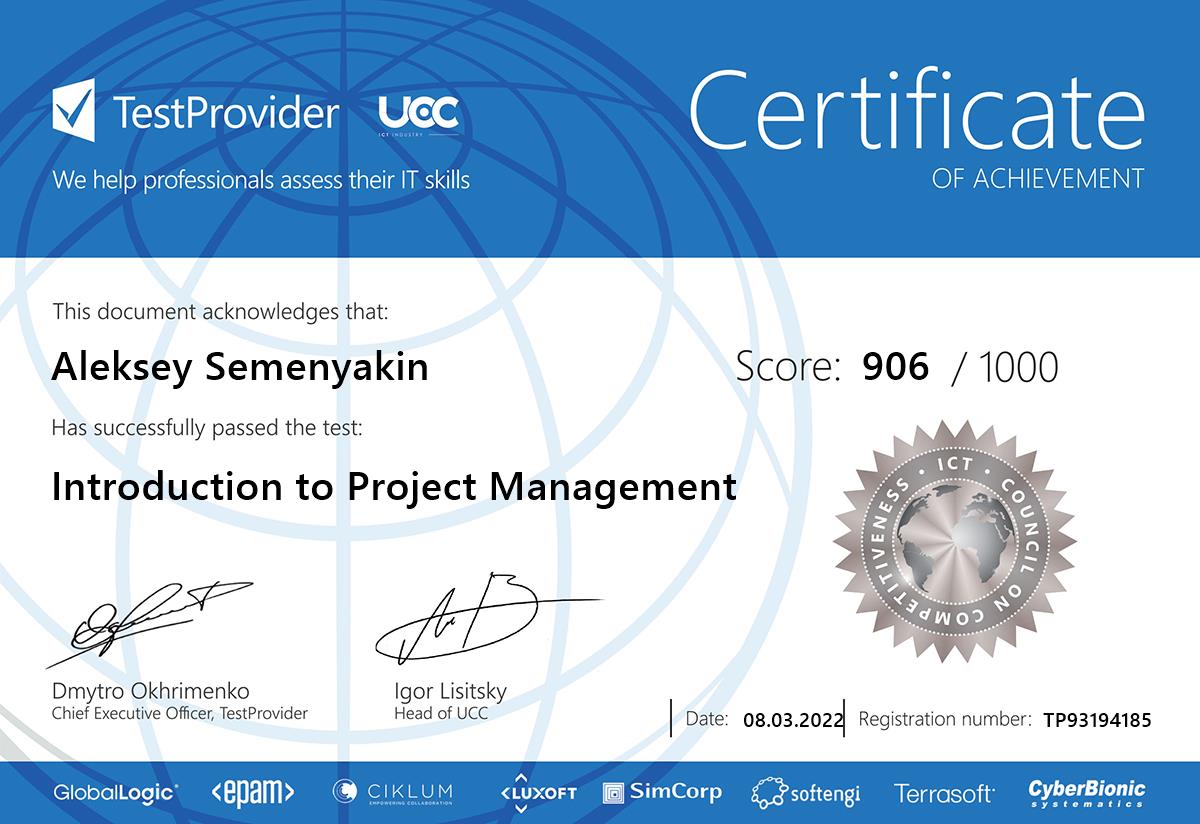Viewport: 1200px width, 824px height.
Task: Click the Ciklum sponsor logo
Action: pyautogui.click(x=392, y=792)
